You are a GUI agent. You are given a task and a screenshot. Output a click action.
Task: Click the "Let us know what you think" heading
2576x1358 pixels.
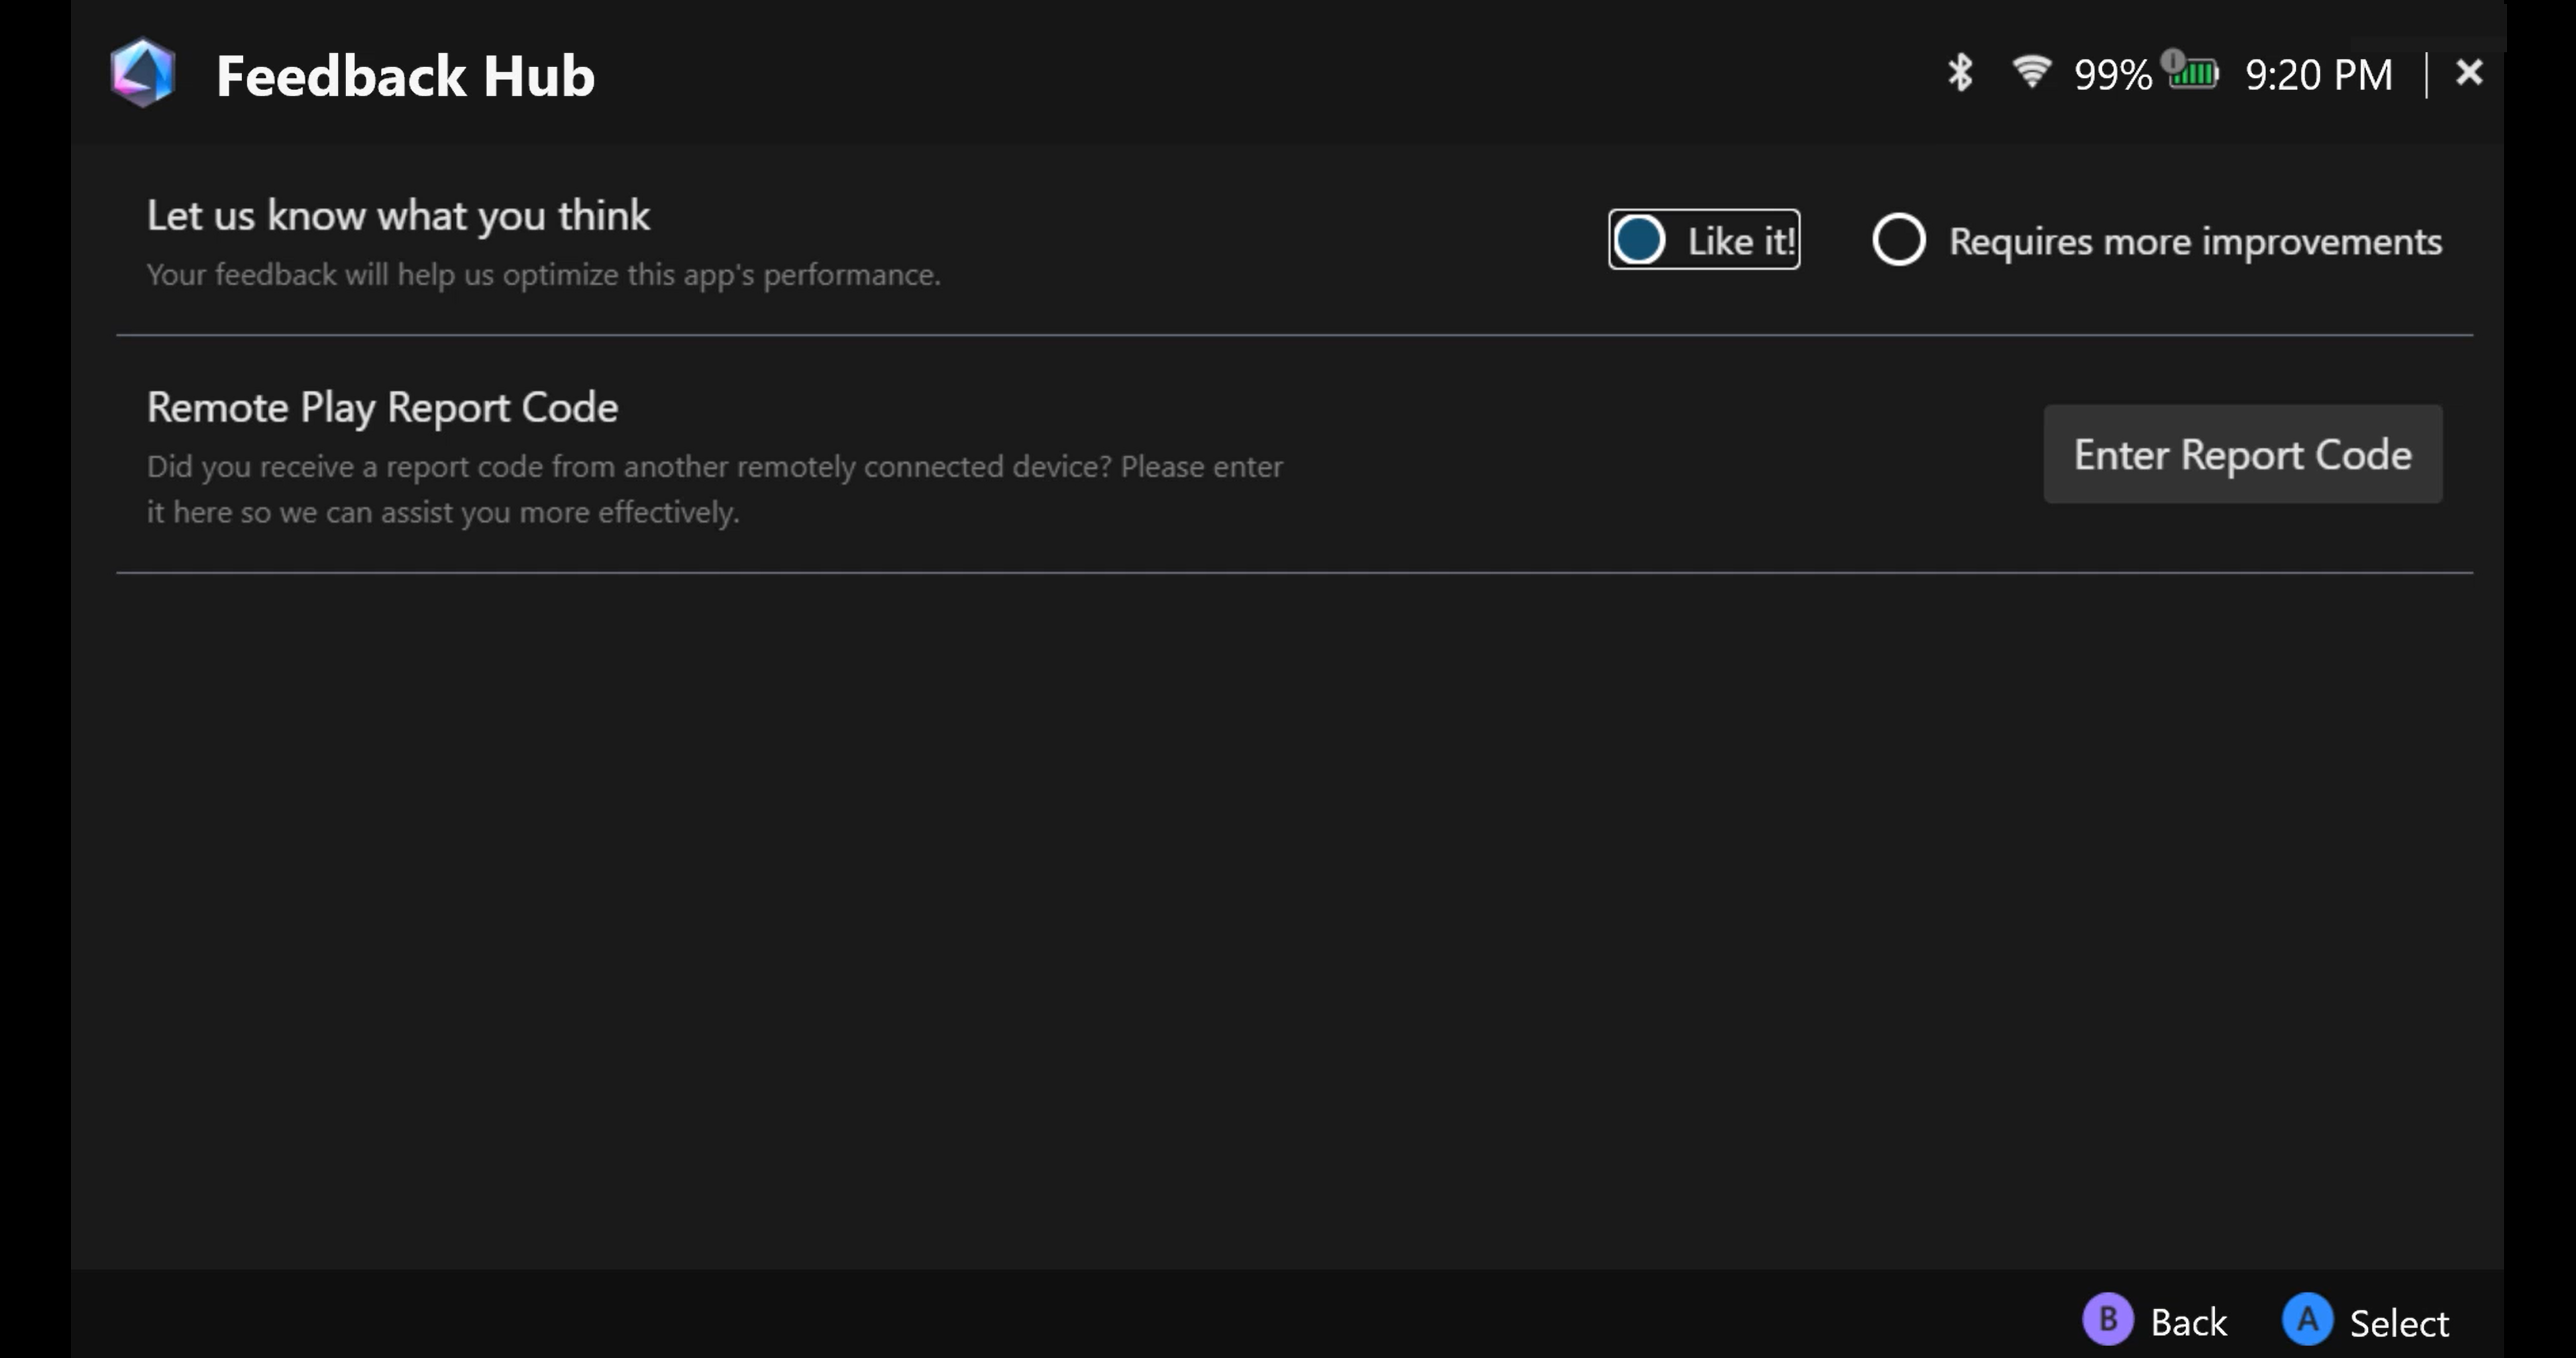398,216
